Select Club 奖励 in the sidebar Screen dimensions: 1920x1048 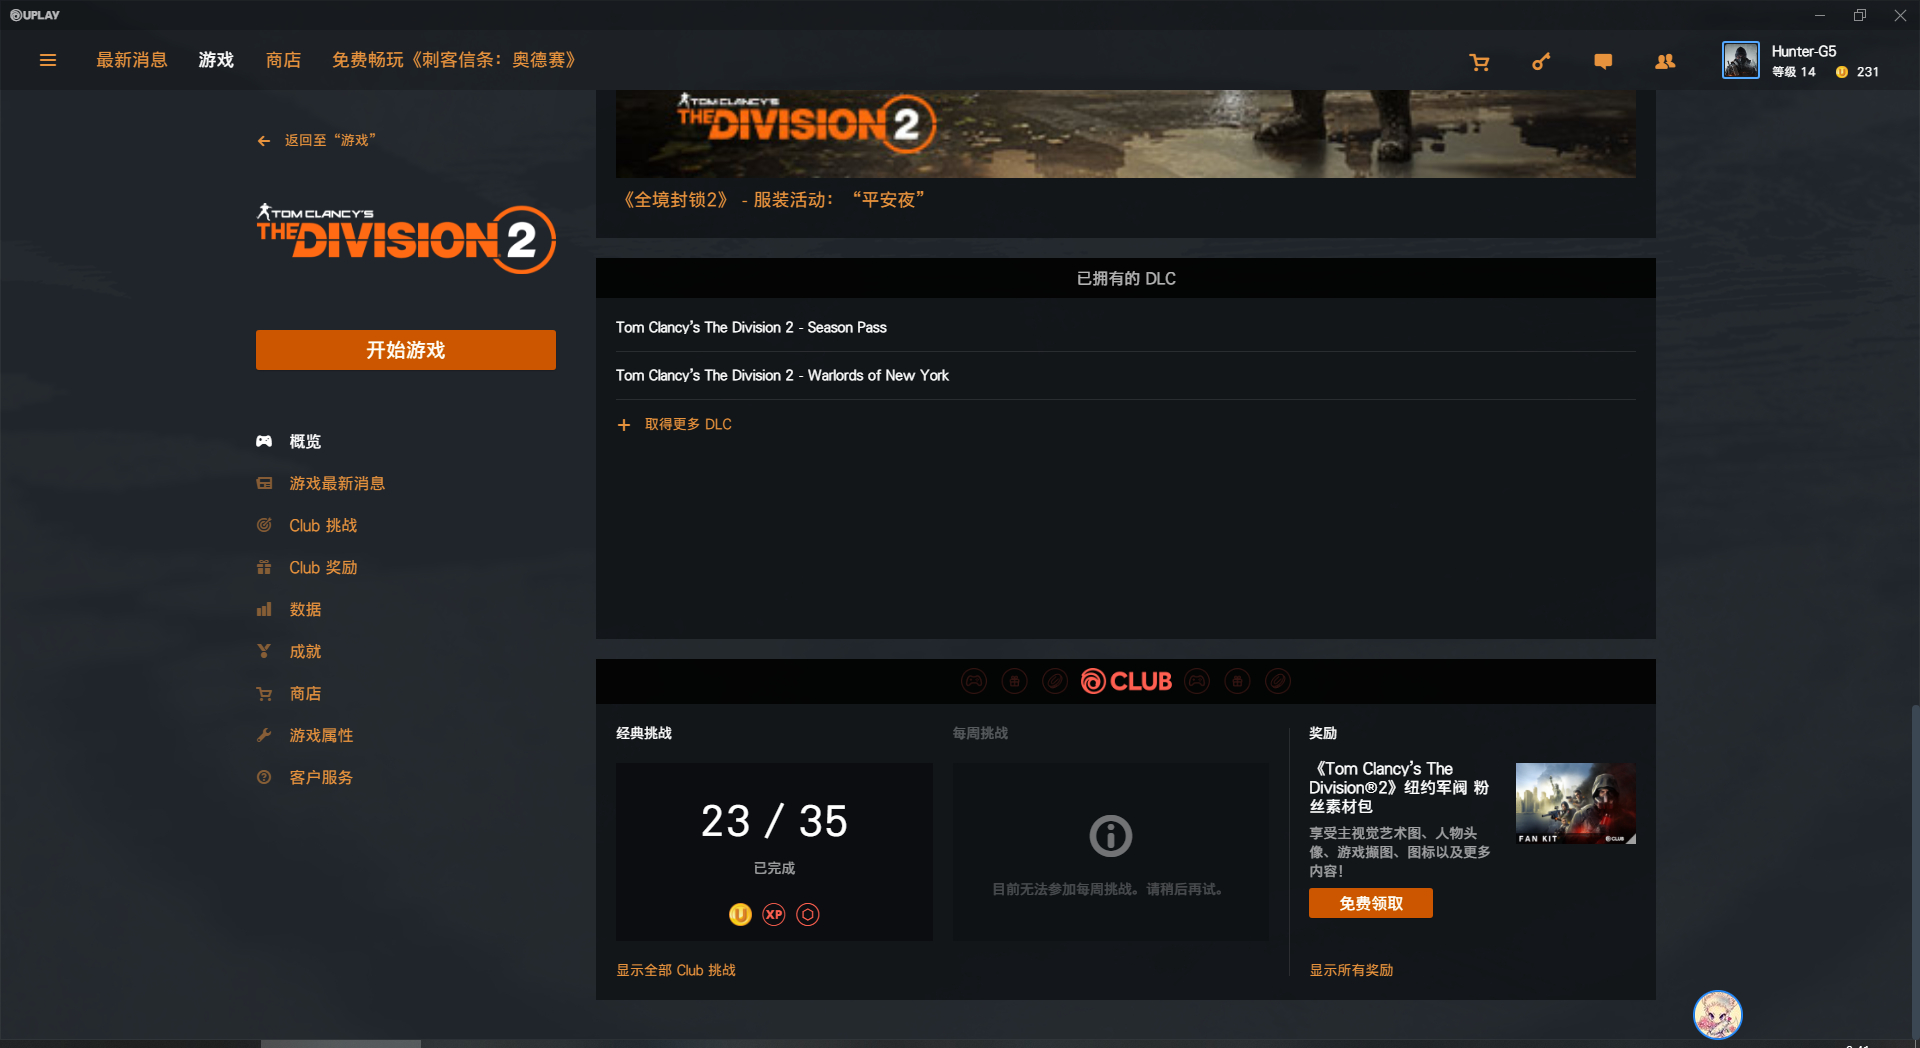tap(323, 567)
